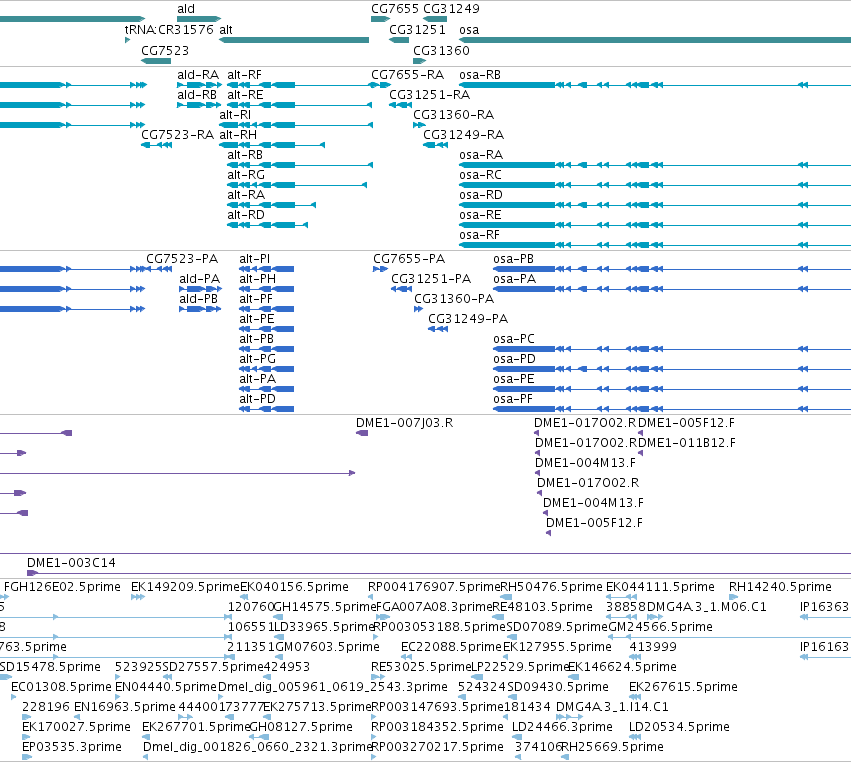Select the osa-PC protein glyph
This screenshot has width=851, height=762.
(x=672, y=349)
